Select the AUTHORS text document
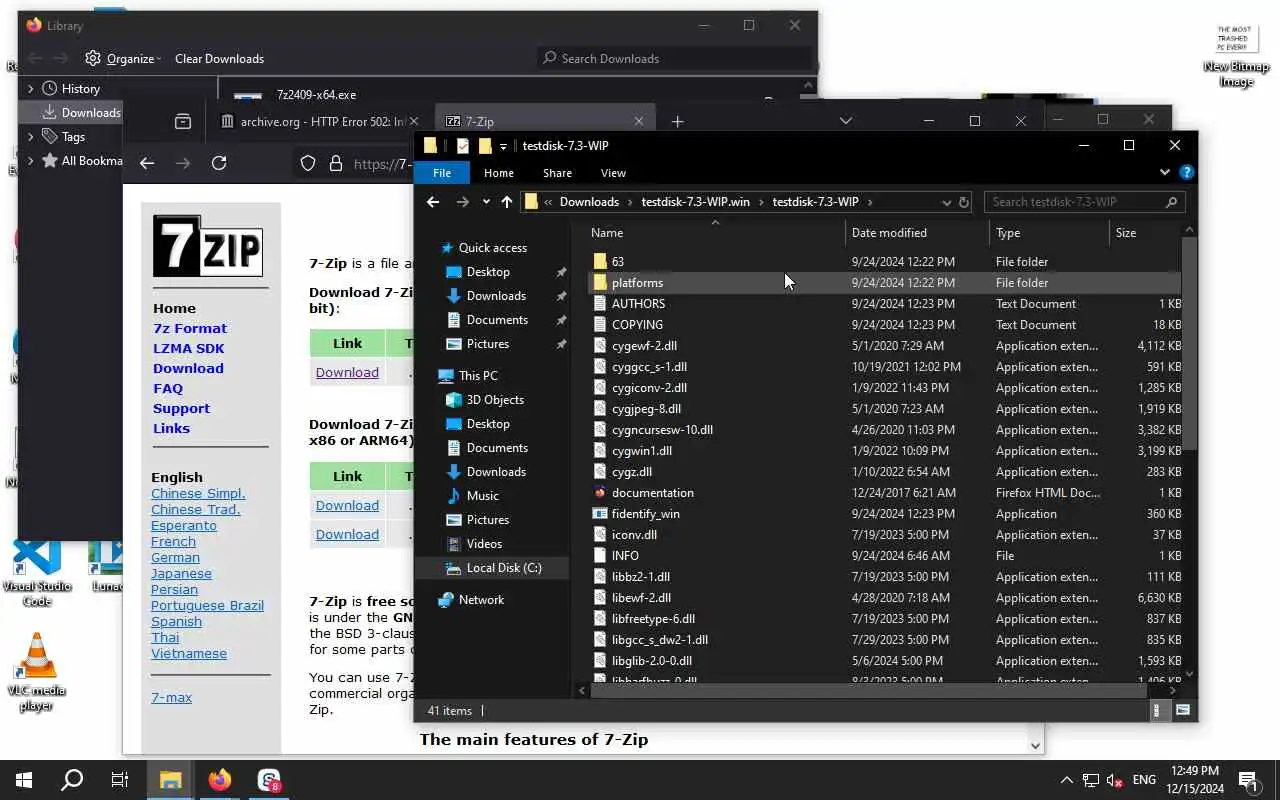1280x800 pixels. (x=638, y=304)
